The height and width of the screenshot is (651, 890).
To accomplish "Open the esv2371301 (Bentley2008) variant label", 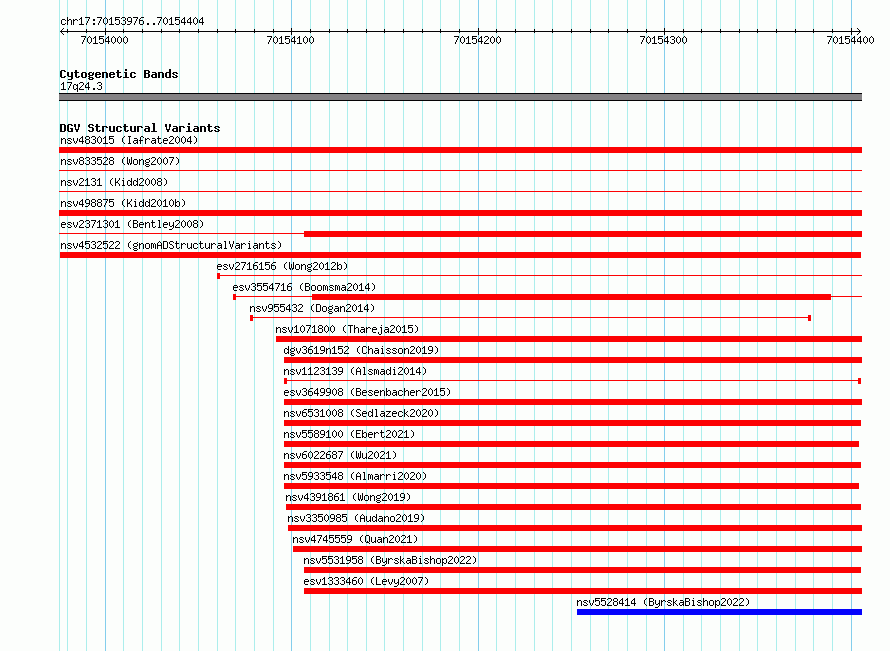I will click(132, 224).
